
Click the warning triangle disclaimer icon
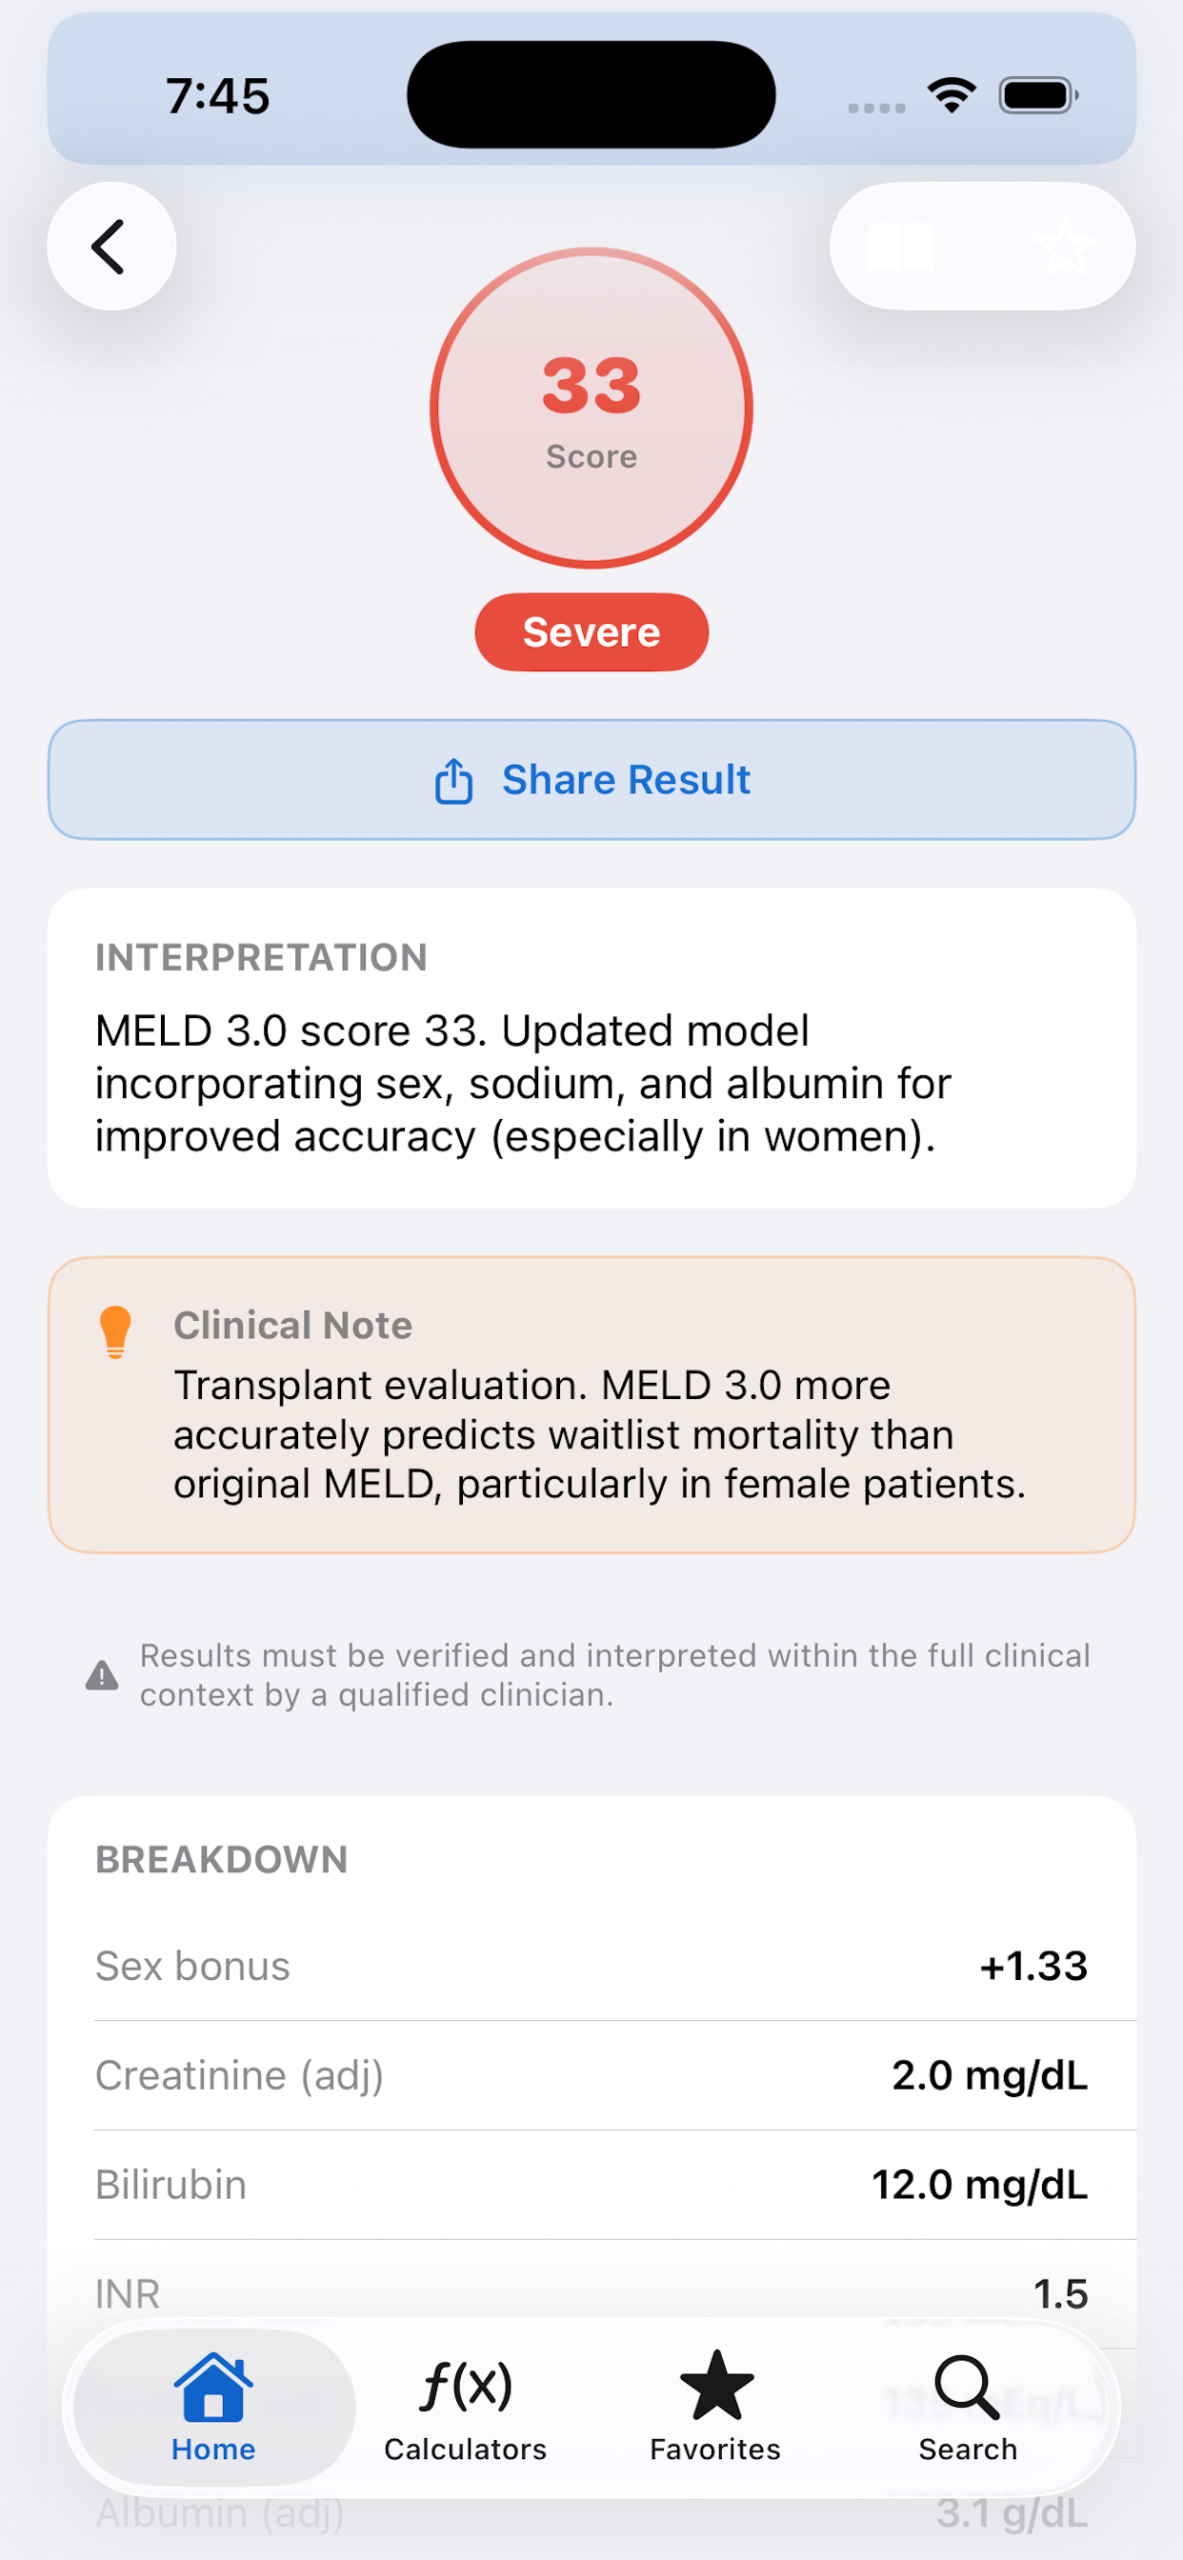[102, 1675]
